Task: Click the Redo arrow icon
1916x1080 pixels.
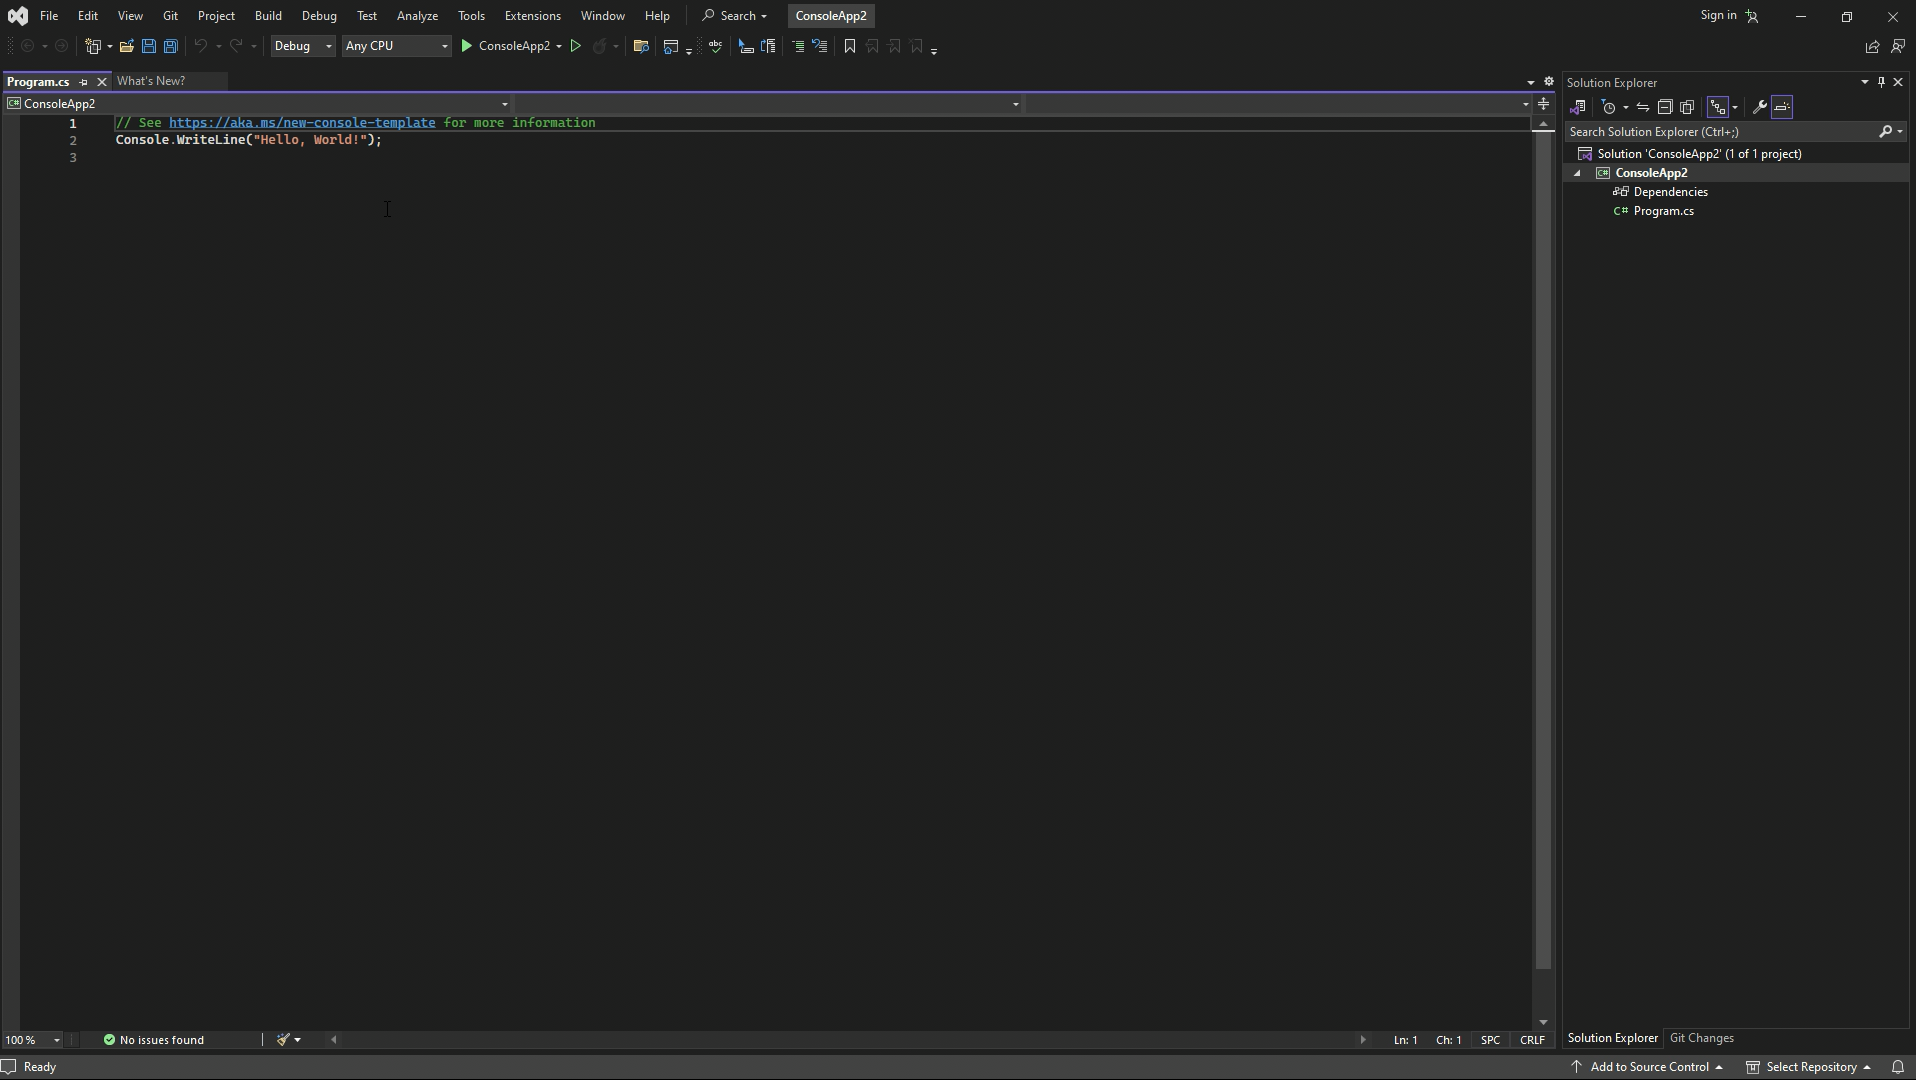Action: coord(236,46)
